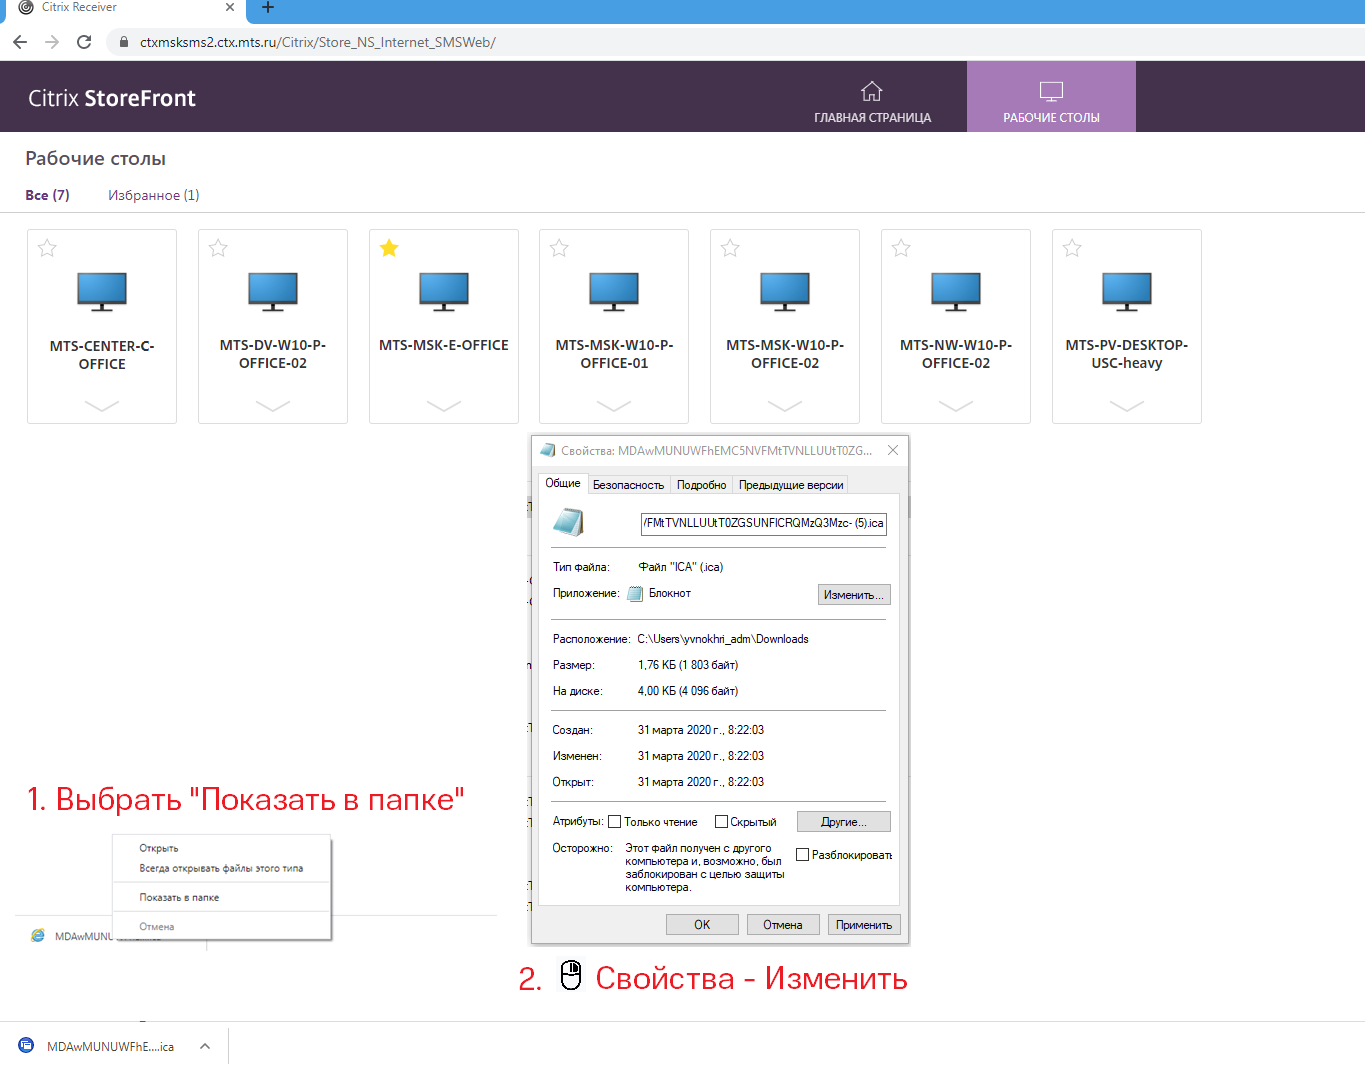The image size is (1365, 1070).
Task: Switch to Предыдущие версии tab
Action: [791, 485]
